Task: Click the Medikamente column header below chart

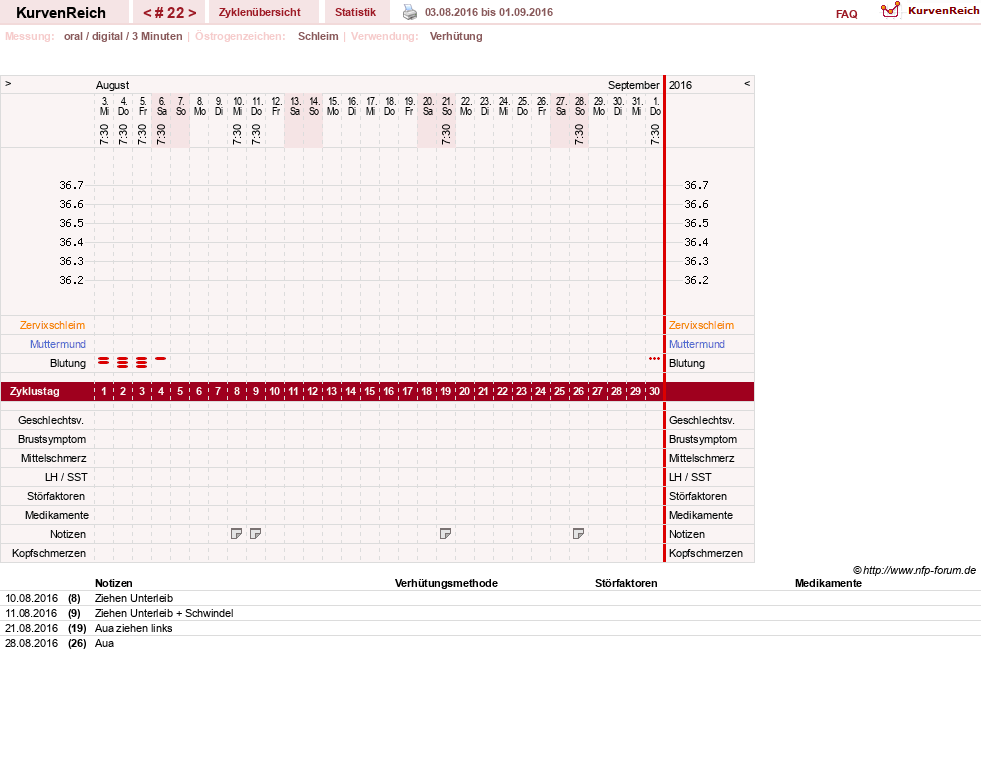Action: coord(828,583)
